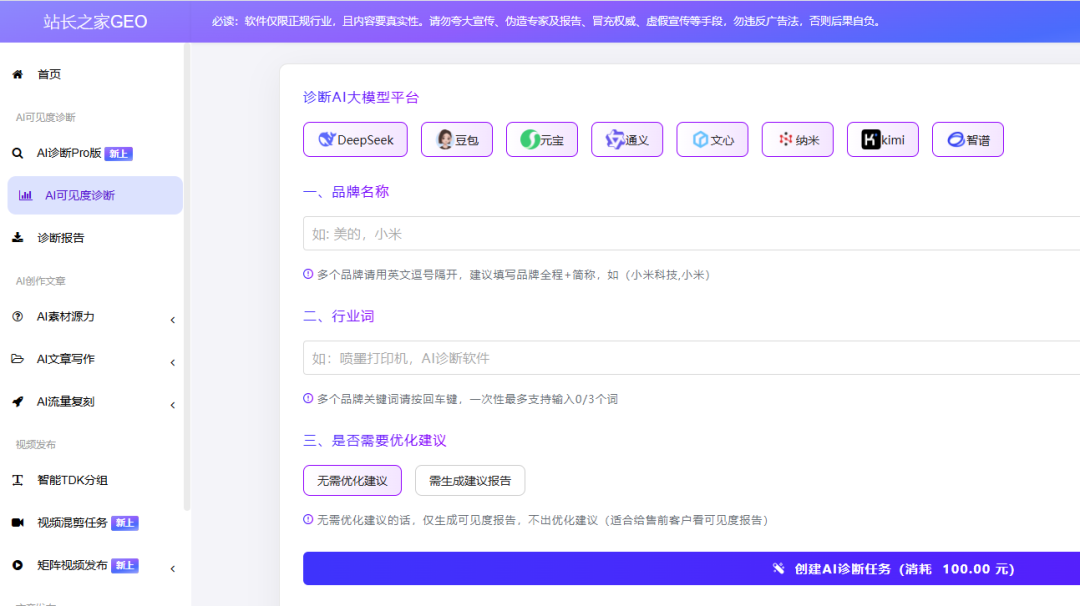
Task: Click the home icon beside 首页
Action: tap(18, 74)
